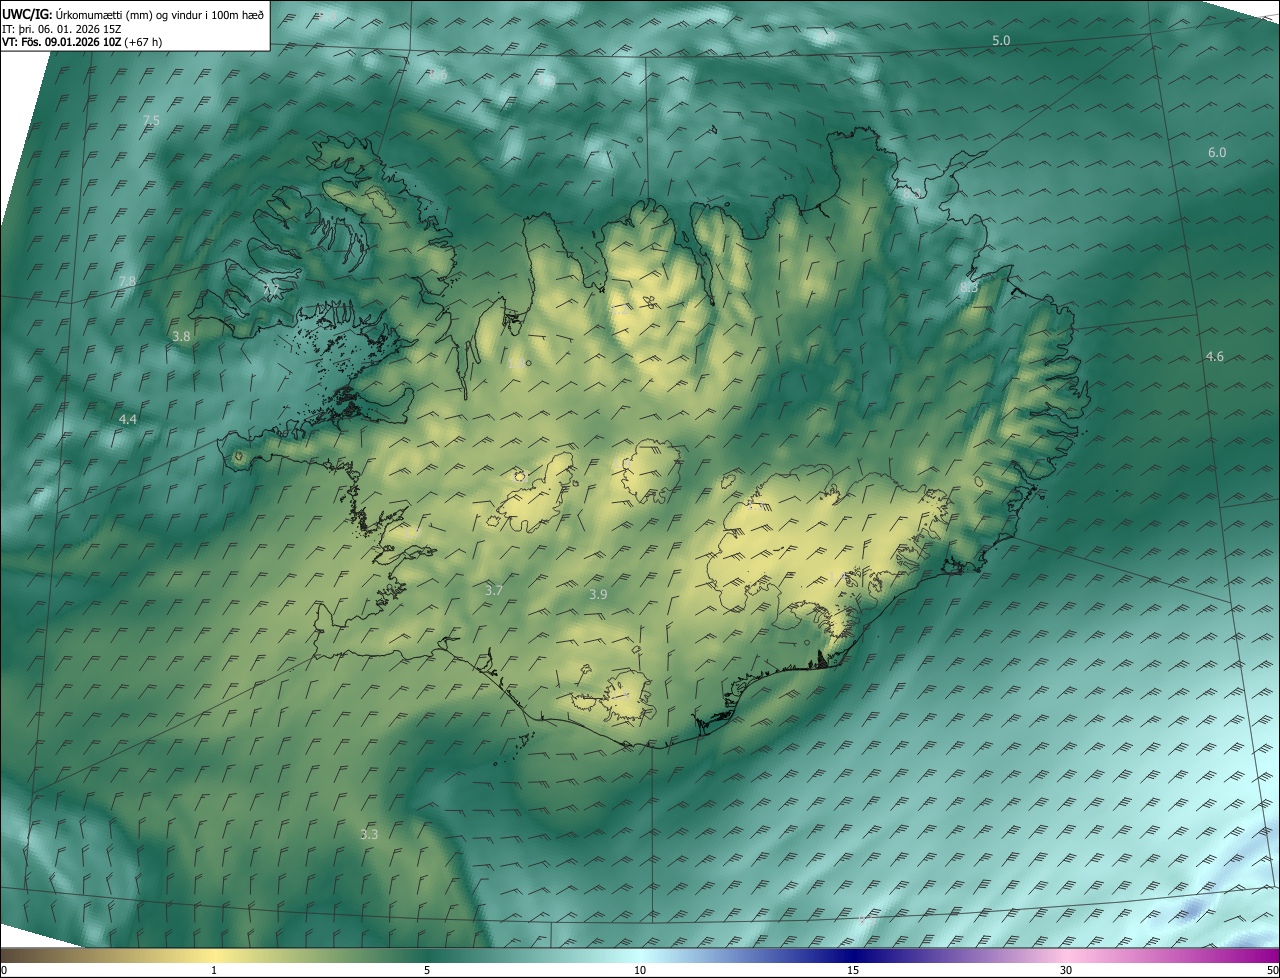Click the "3.8" value label on the map
Viewport: 1280px width, 978px height.
[x=181, y=337]
